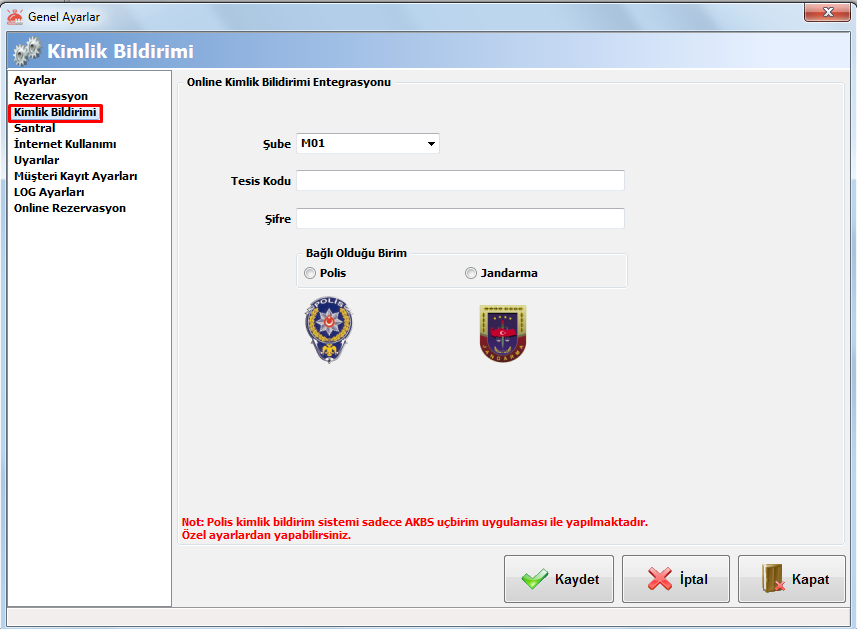Click the Polis badge emblem image
Screen dimensions: 857x629
tap(328, 330)
